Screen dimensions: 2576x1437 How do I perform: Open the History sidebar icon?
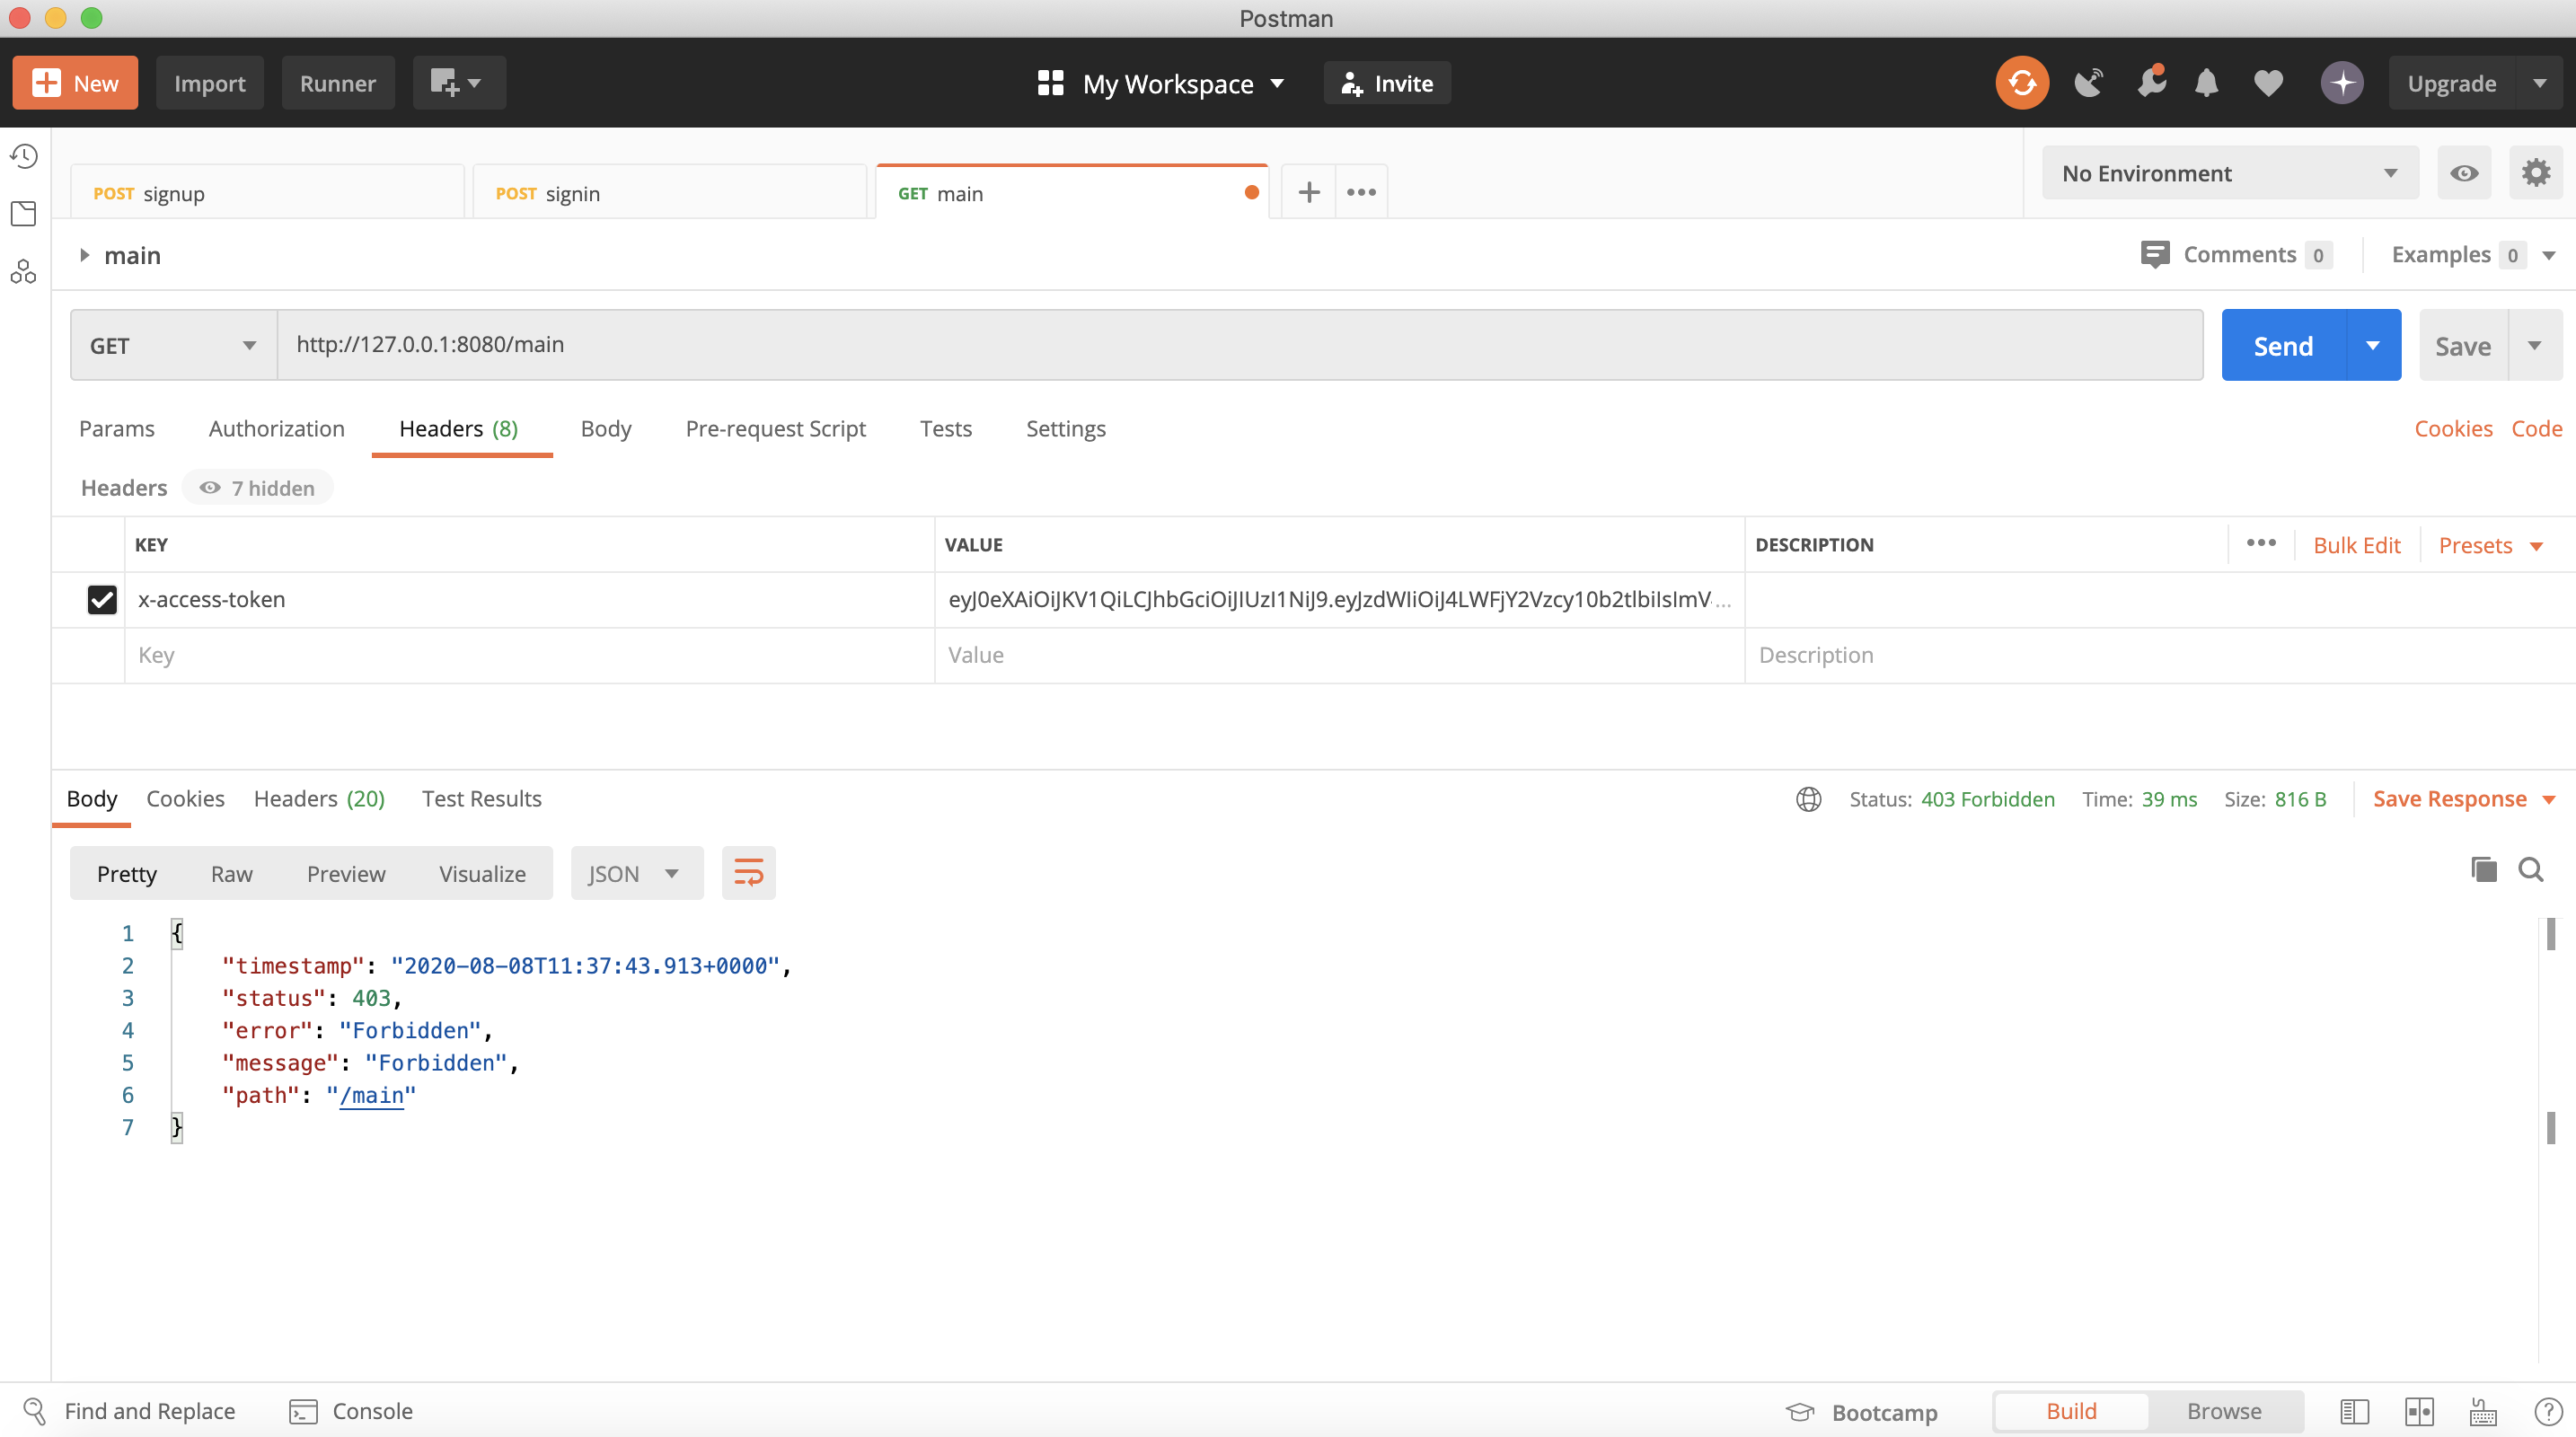24,156
